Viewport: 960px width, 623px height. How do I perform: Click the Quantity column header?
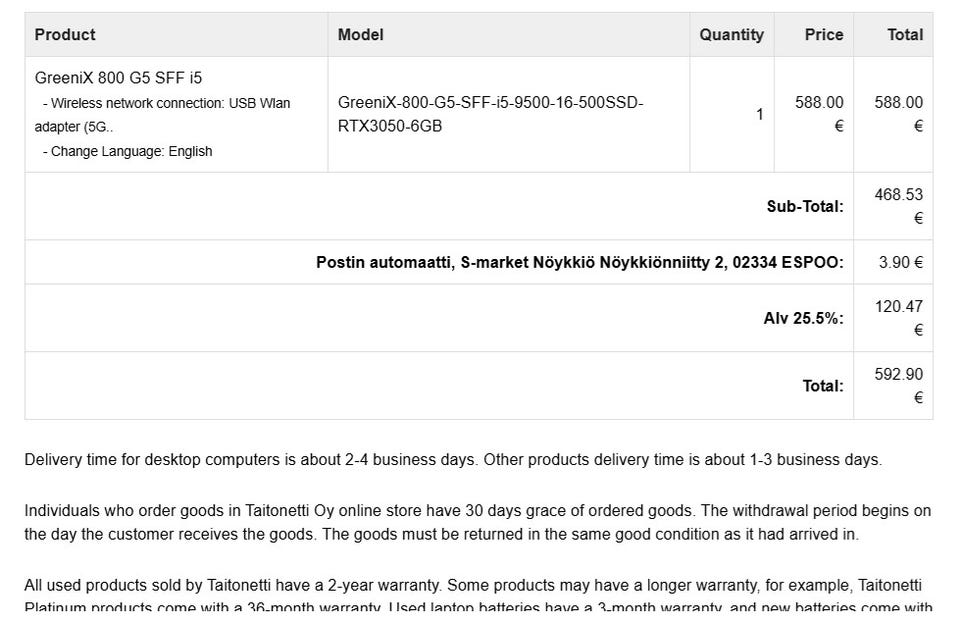tap(731, 34)
